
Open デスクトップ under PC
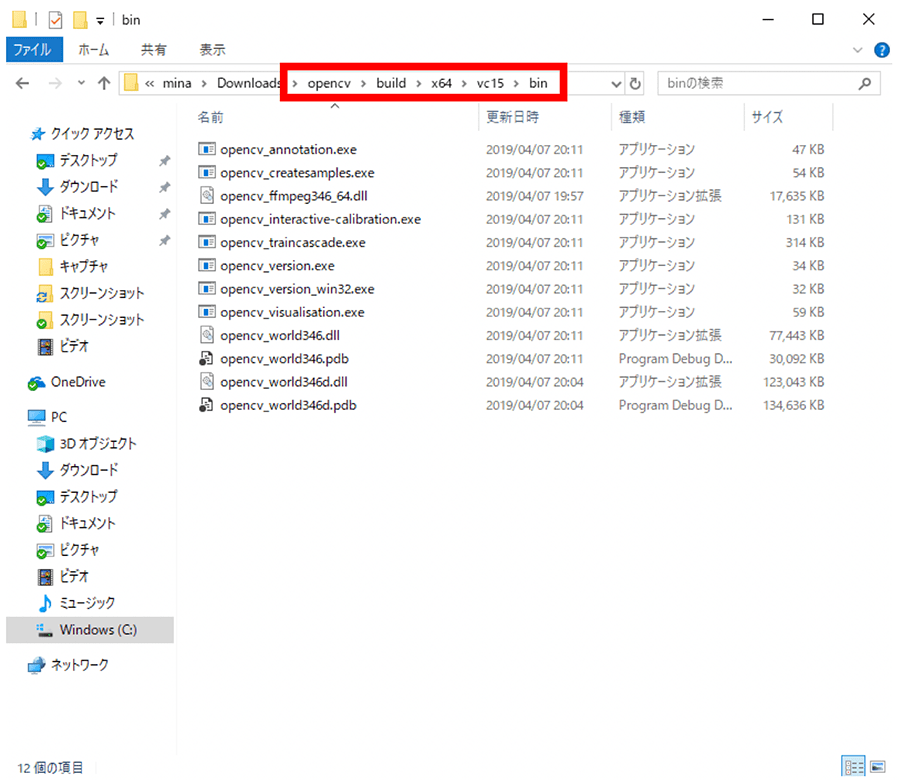[x=77, y=497]
